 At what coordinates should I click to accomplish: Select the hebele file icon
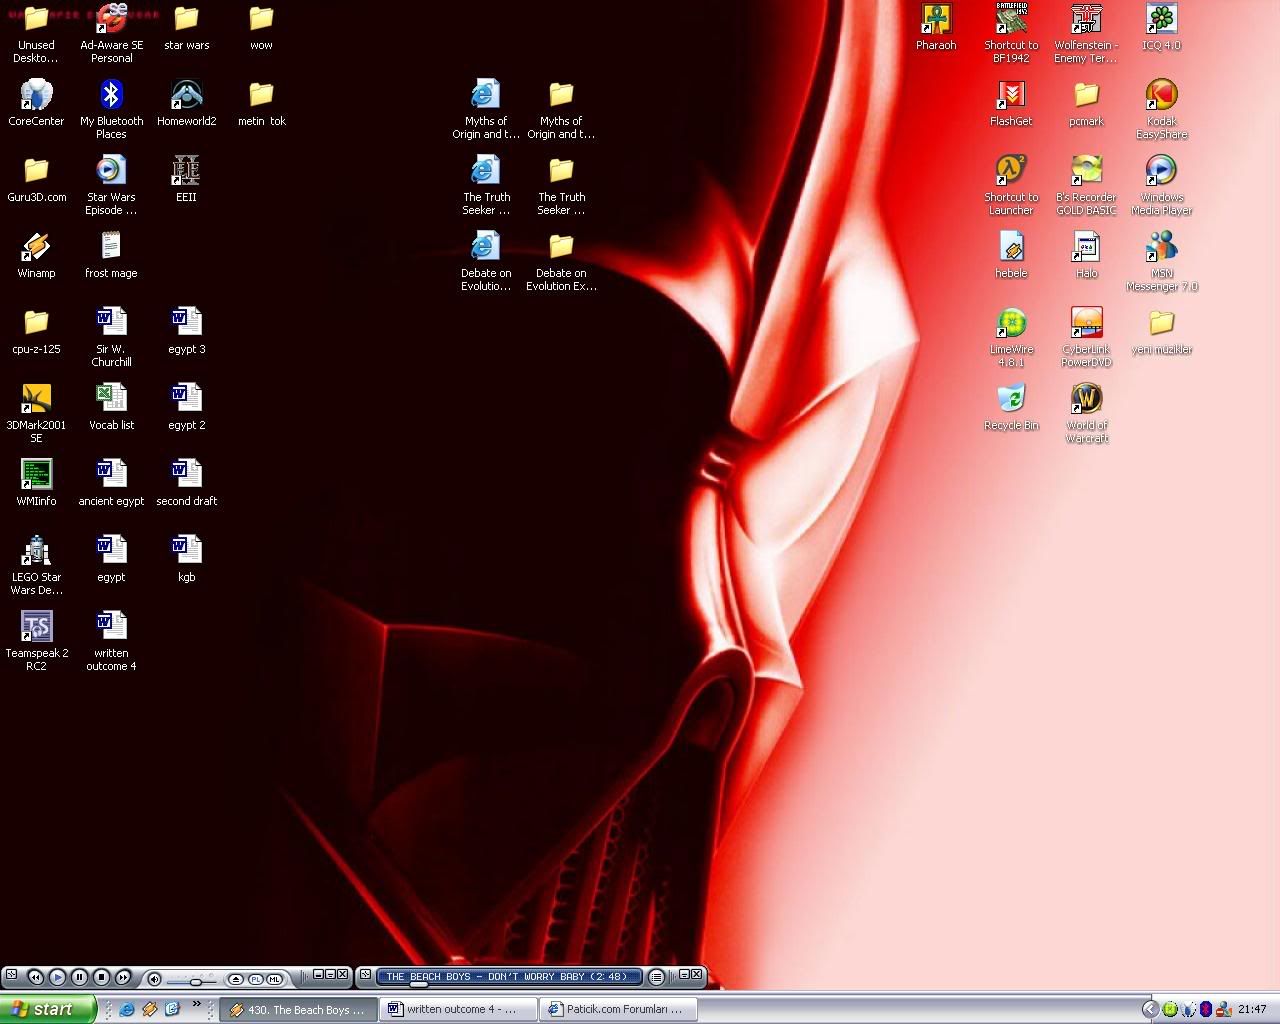[x=1011, y=255]
